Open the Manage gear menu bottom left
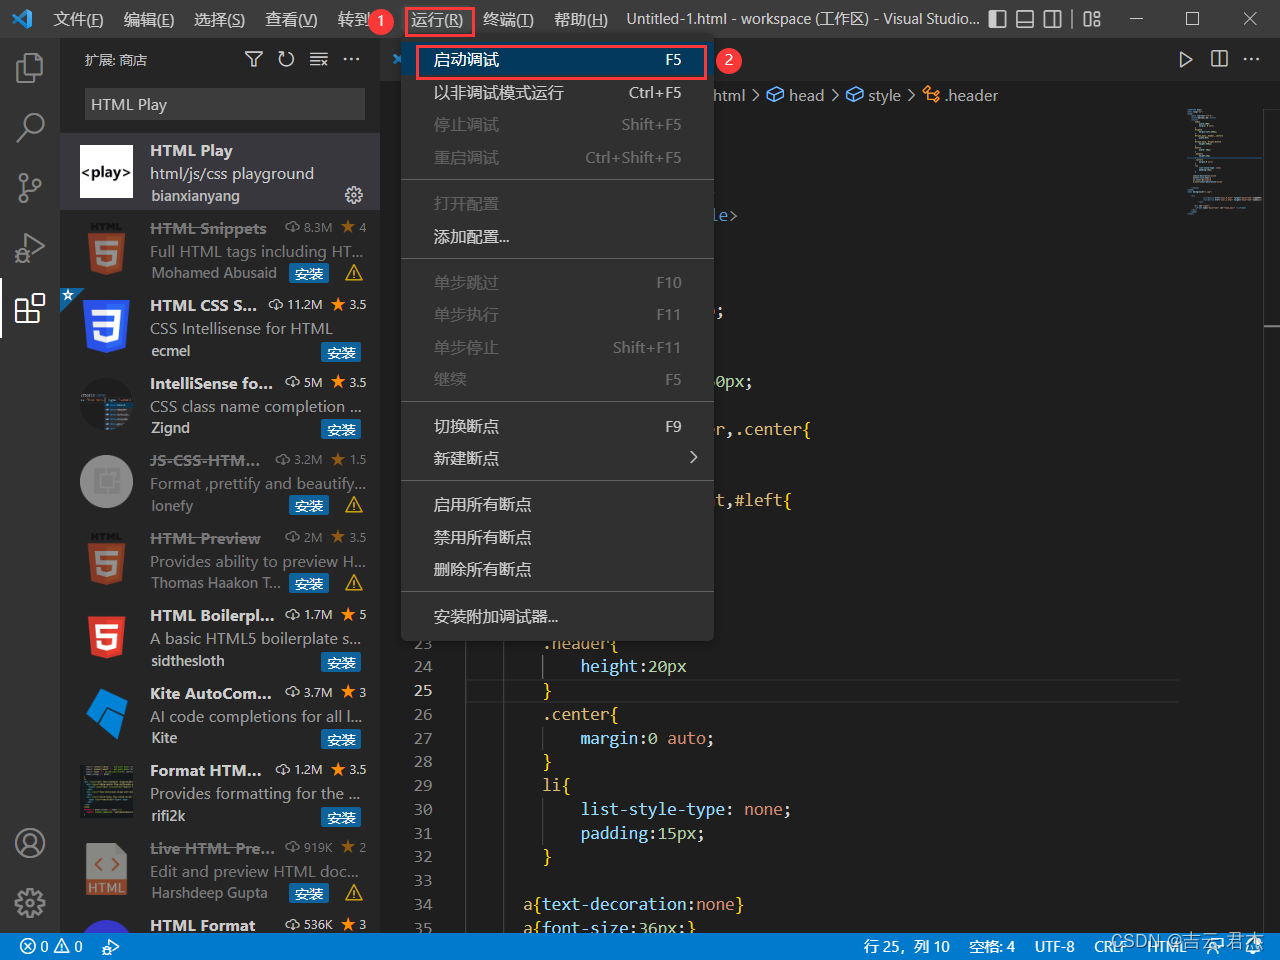 [29, 903]
